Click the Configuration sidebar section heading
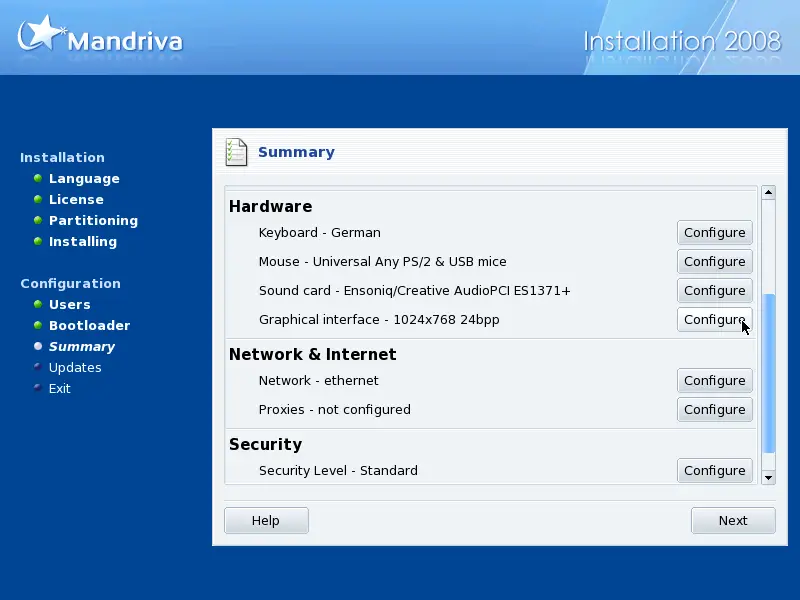The height and width of the screenshot is (600, 800). (x=70, y=283)
